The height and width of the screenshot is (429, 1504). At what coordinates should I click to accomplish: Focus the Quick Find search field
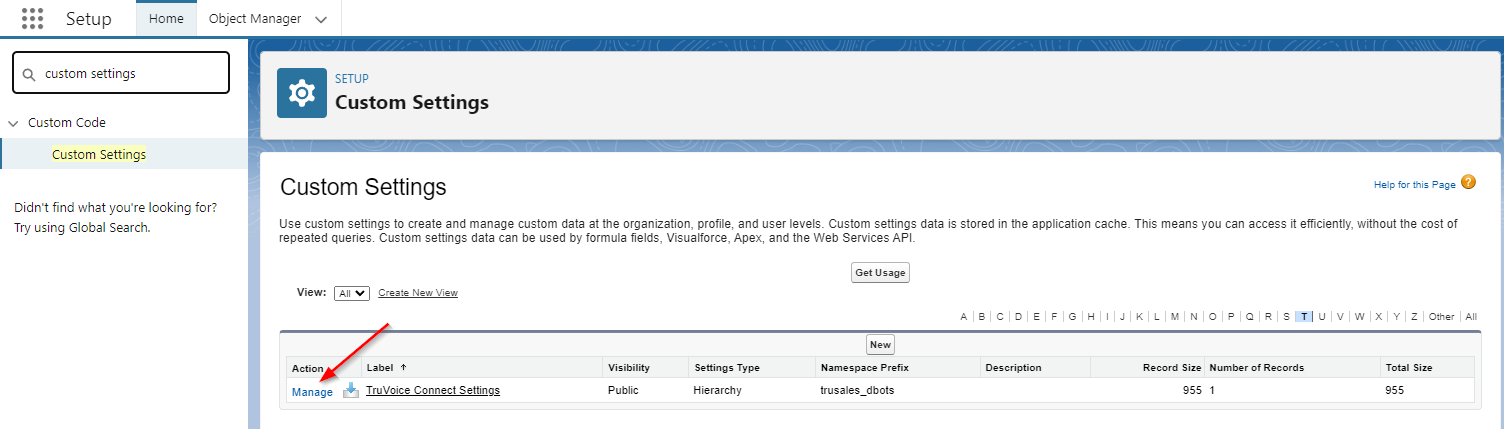pos(121,73)
